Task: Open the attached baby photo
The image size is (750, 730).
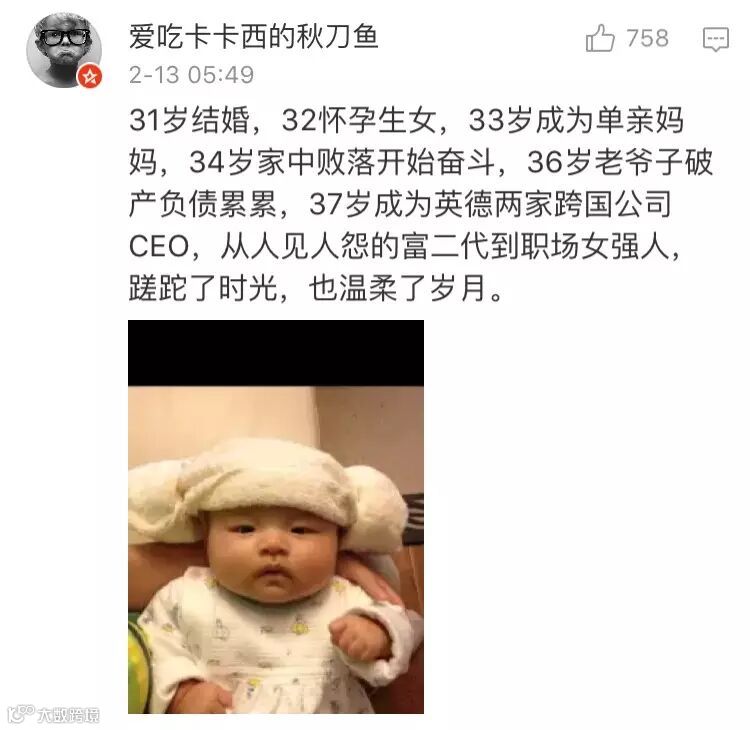Action: pyautogui.click(x=276, y=517)
